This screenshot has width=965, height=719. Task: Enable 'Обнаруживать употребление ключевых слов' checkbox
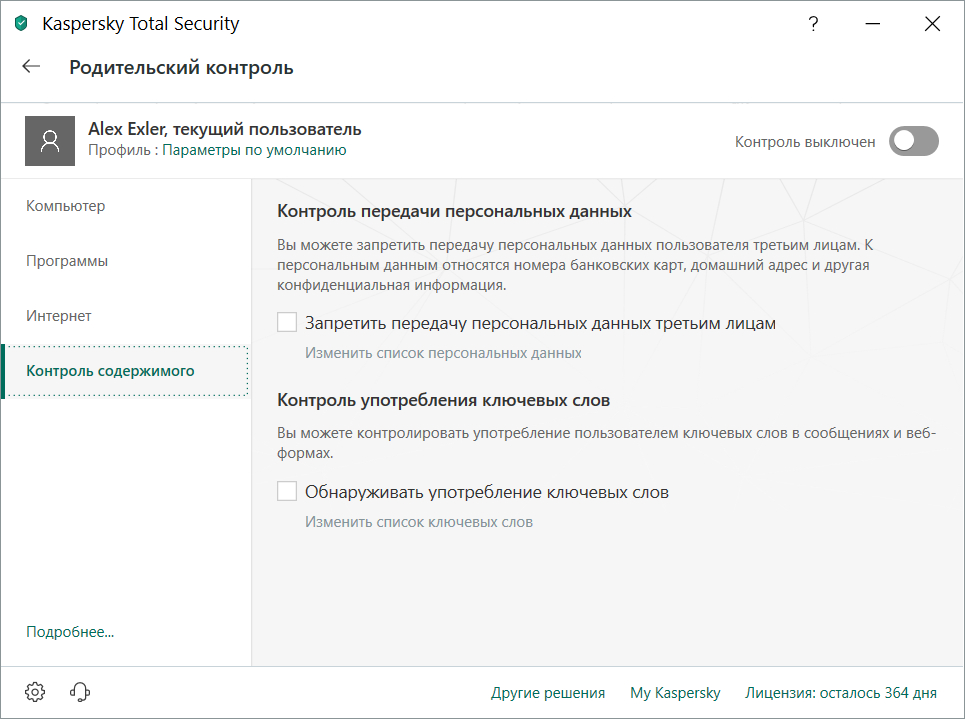(288, 492)
